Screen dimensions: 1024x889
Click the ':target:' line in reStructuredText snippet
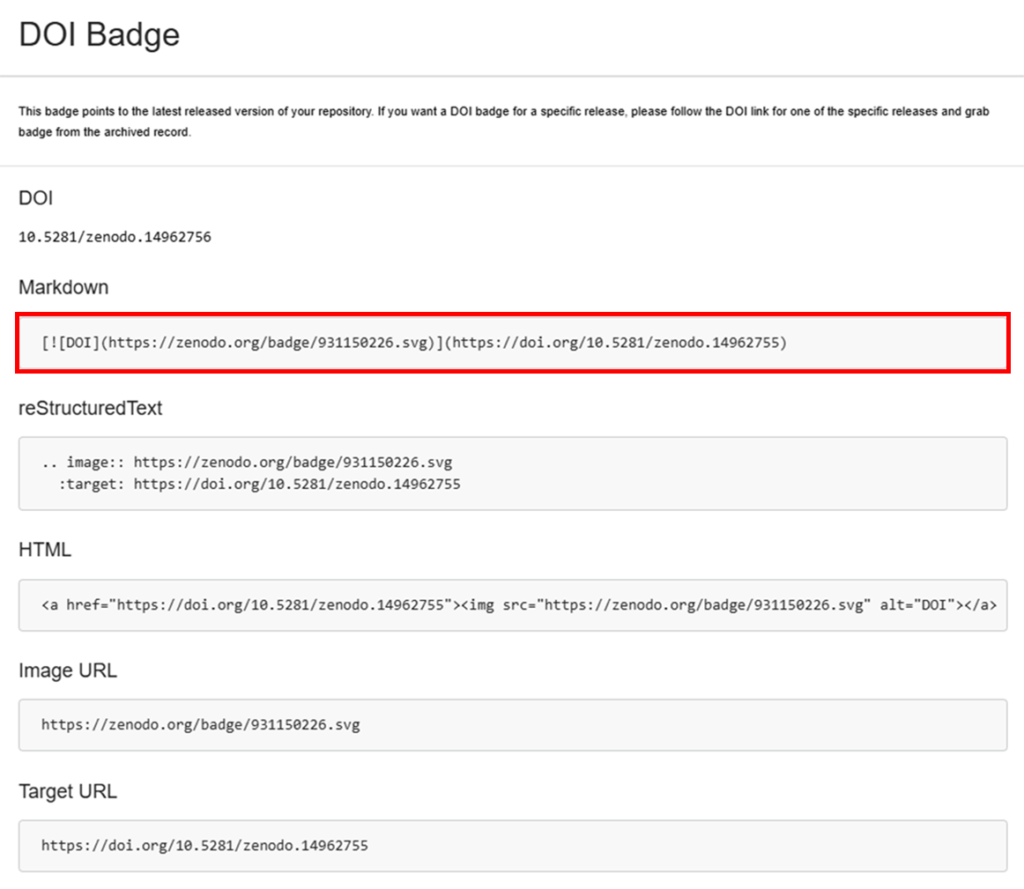259,484
